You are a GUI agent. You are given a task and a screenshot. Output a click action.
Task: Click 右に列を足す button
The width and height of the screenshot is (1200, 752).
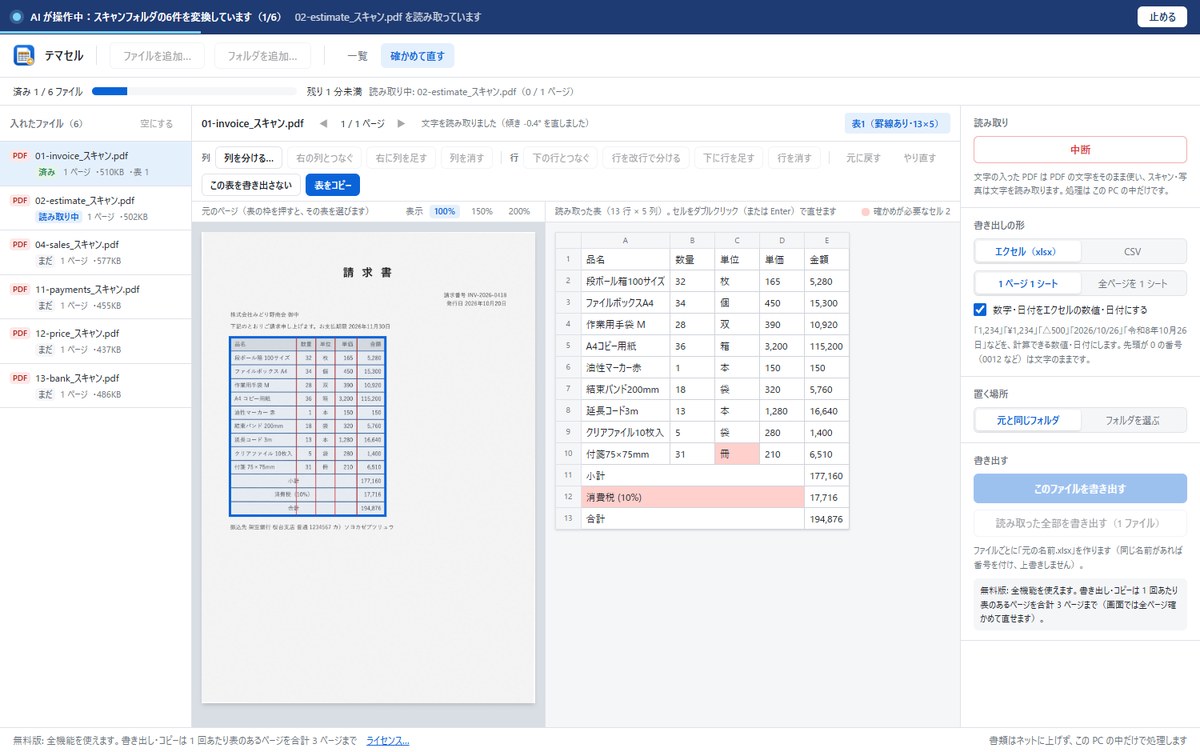402,158
